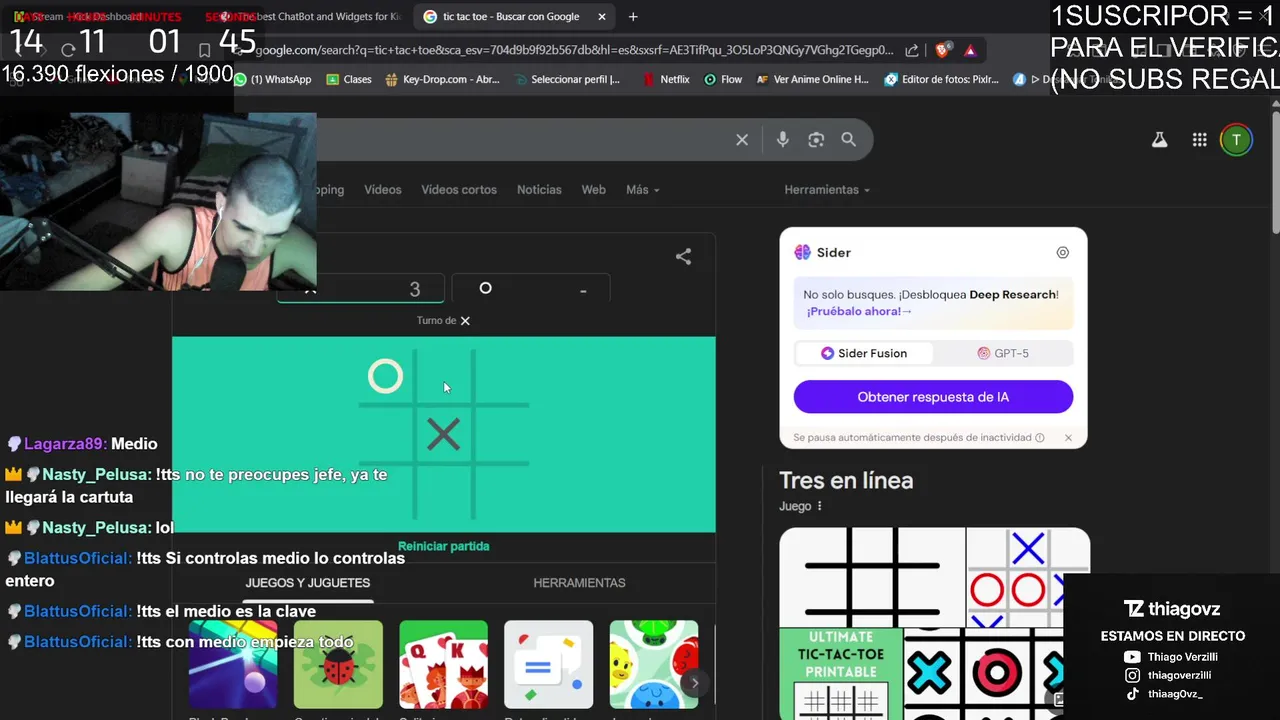The height and width of the screenshot is (720, 1280).
Task: Open the WhatsApp bookmark
Action: pos(273,79)
